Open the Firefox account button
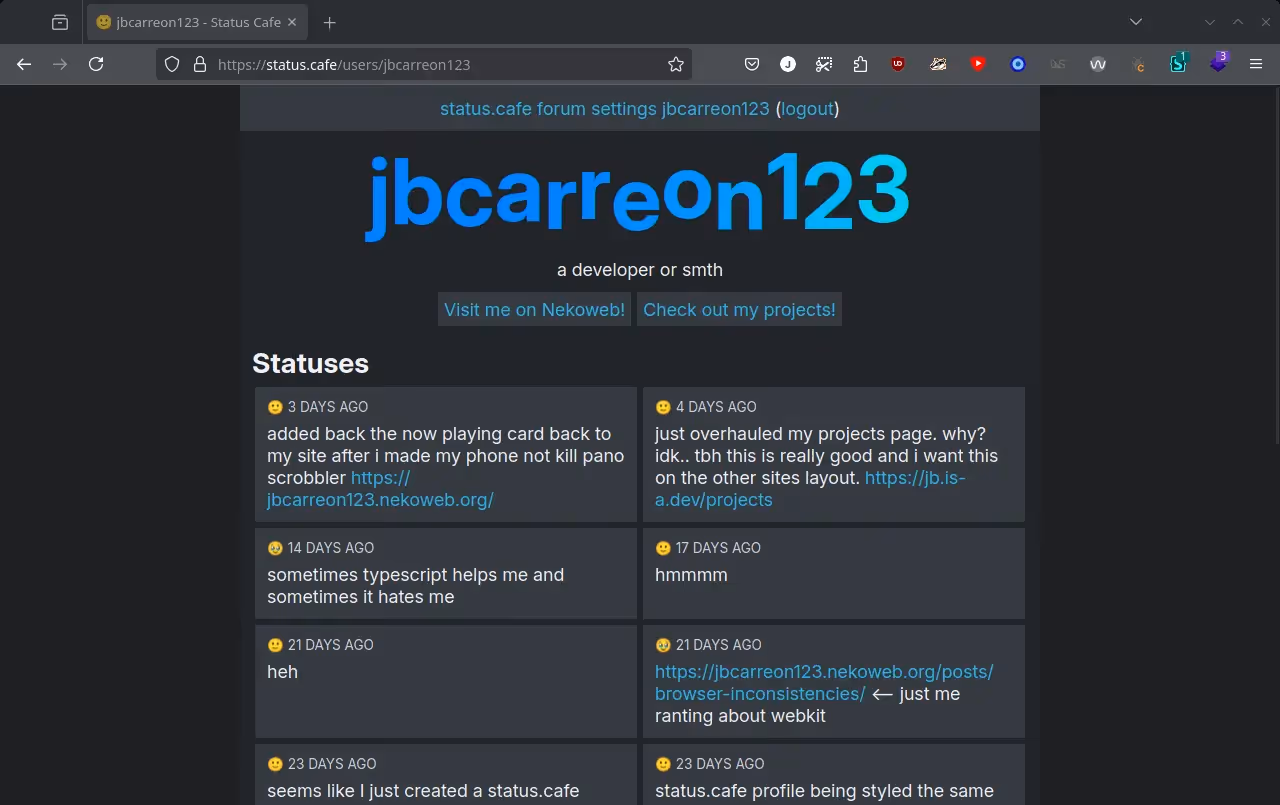The width and height of the screenshot is (1280, 805). (788, 63)
